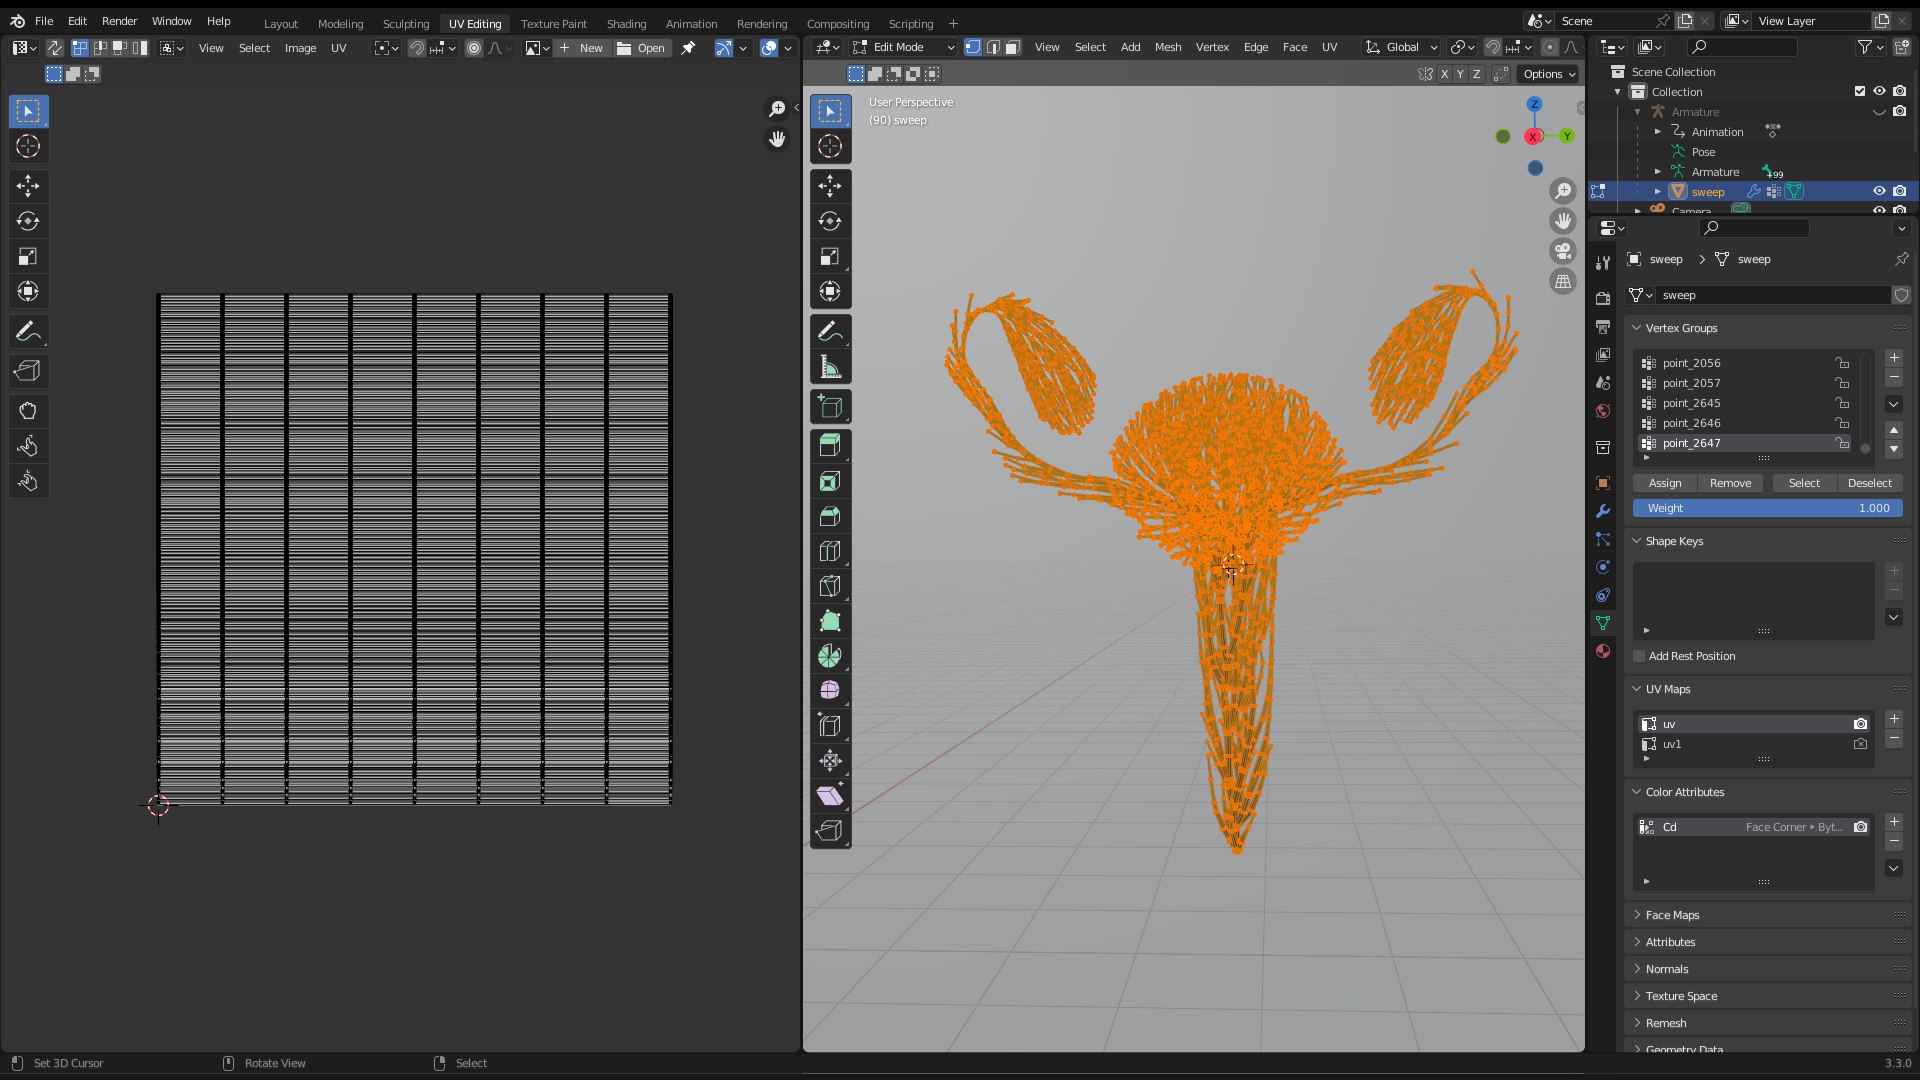
Task: Select the Inset Faces tool
Action: (830, 481)
